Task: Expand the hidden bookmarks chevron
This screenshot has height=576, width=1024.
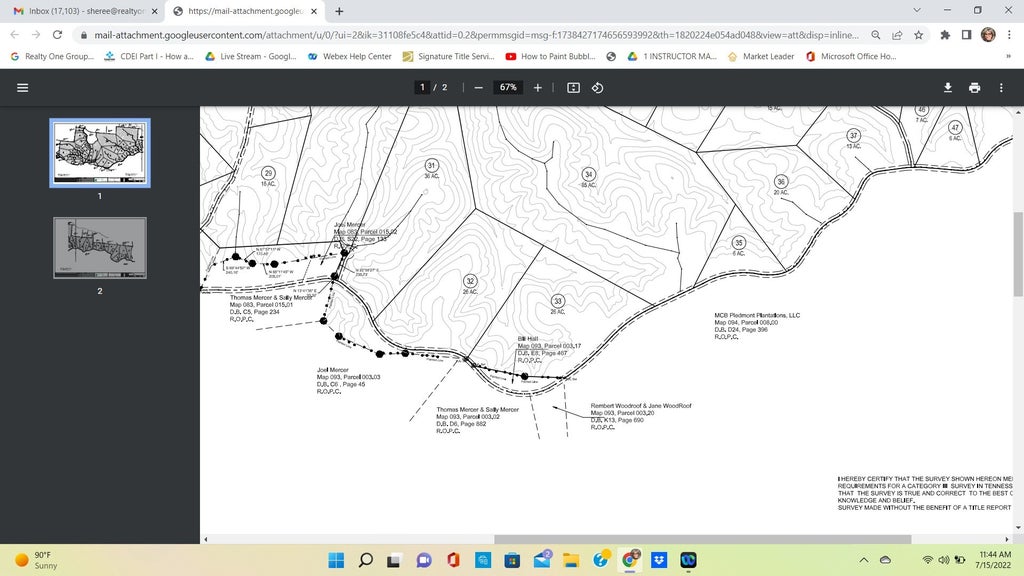Action: [x=1008, y=56]
